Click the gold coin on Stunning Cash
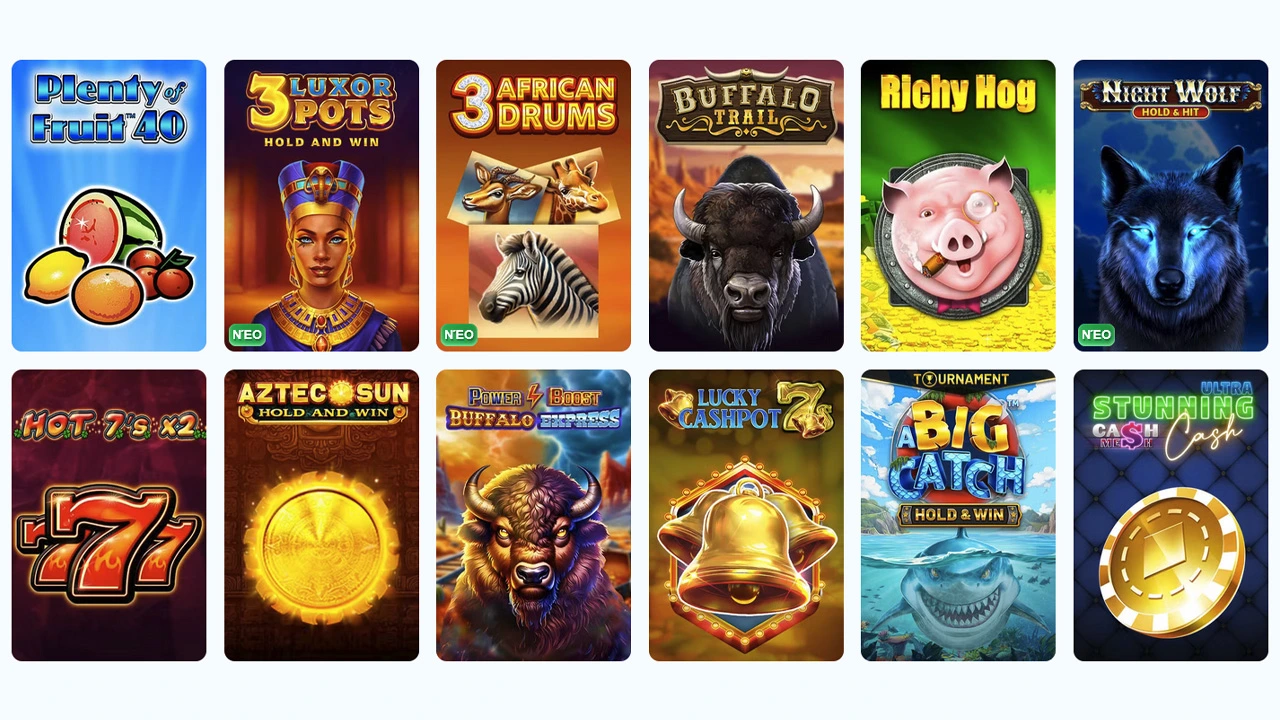This screenshot has width=1280, height=720. (x=1171, y=562)
